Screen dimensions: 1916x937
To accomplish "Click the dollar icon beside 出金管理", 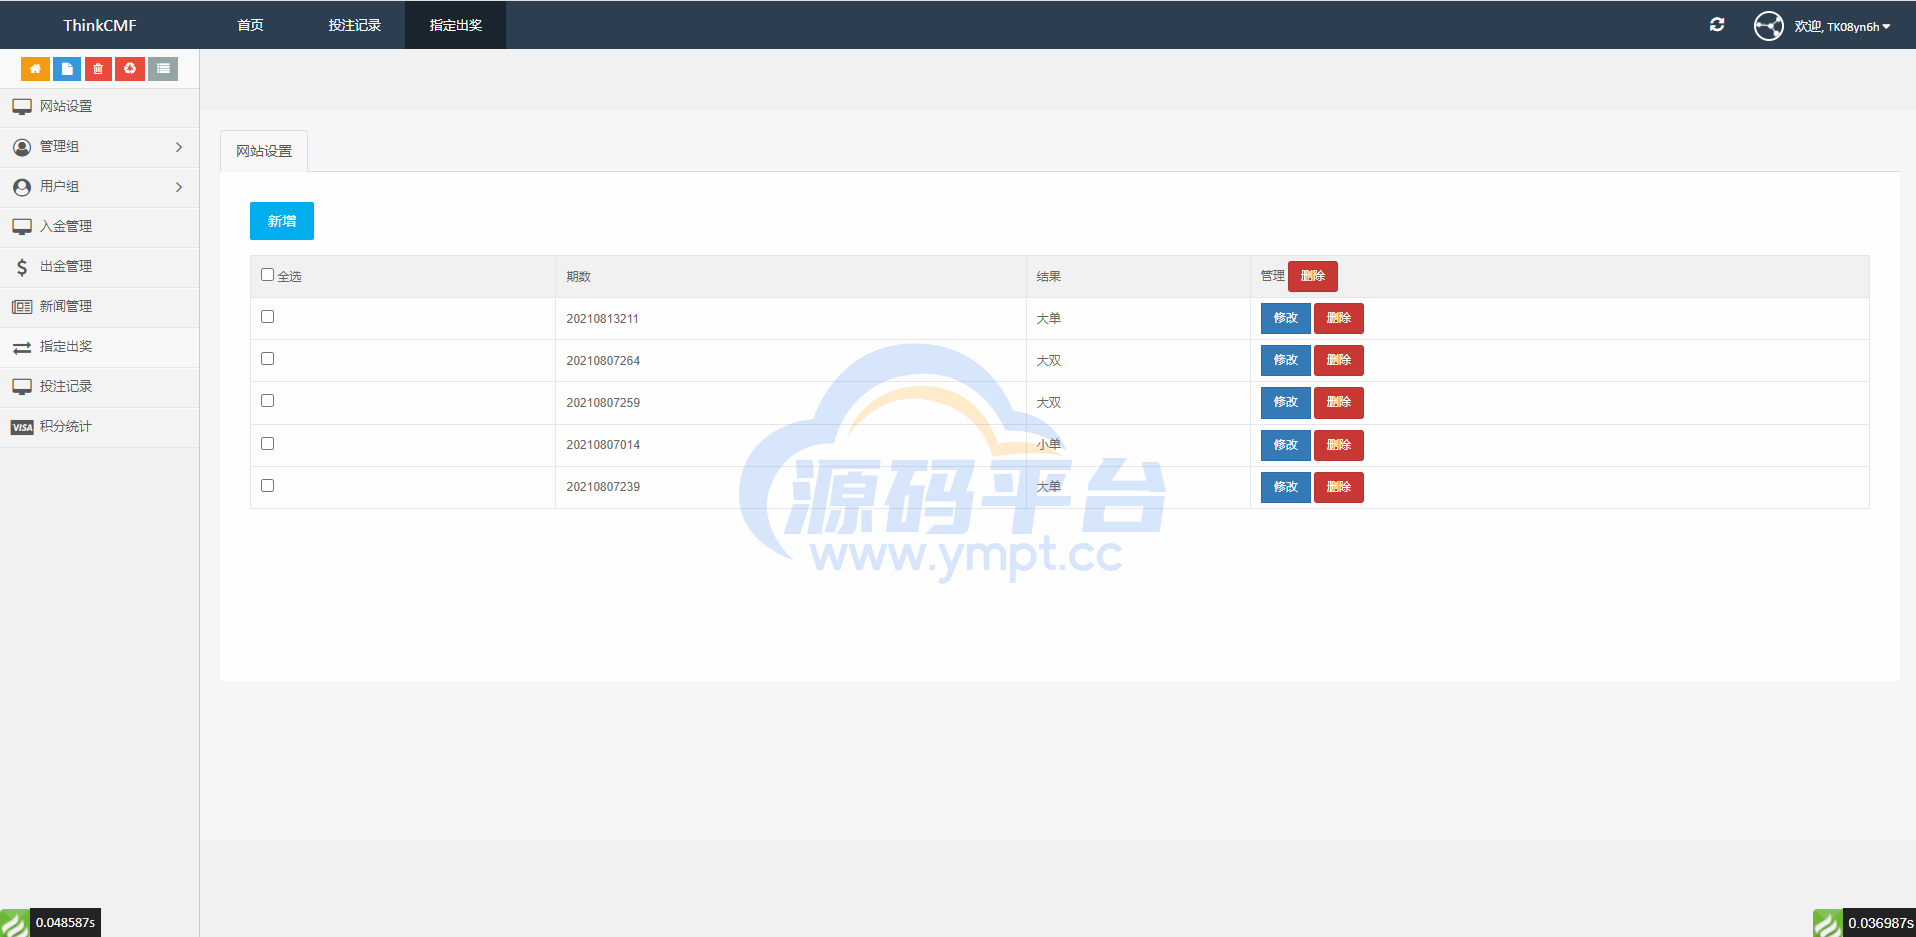I will [x=22, y=267].
